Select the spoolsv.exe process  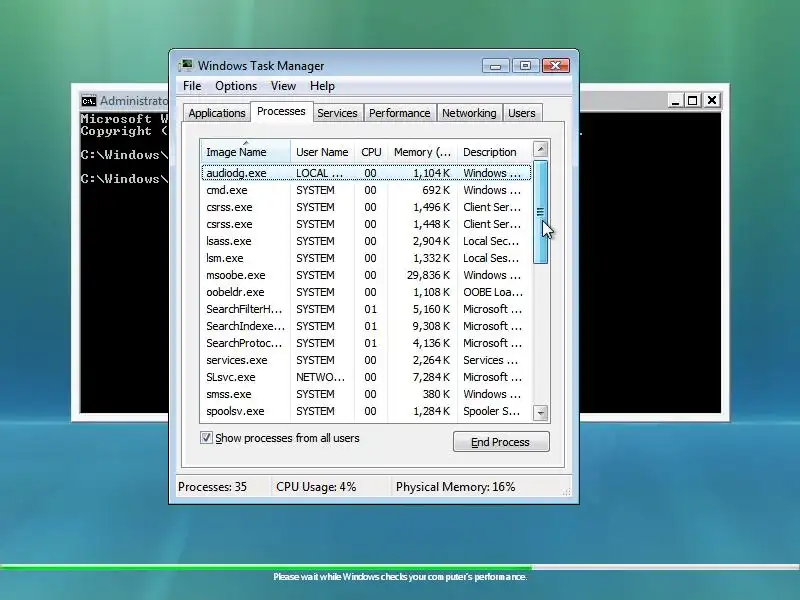point(366,411)
